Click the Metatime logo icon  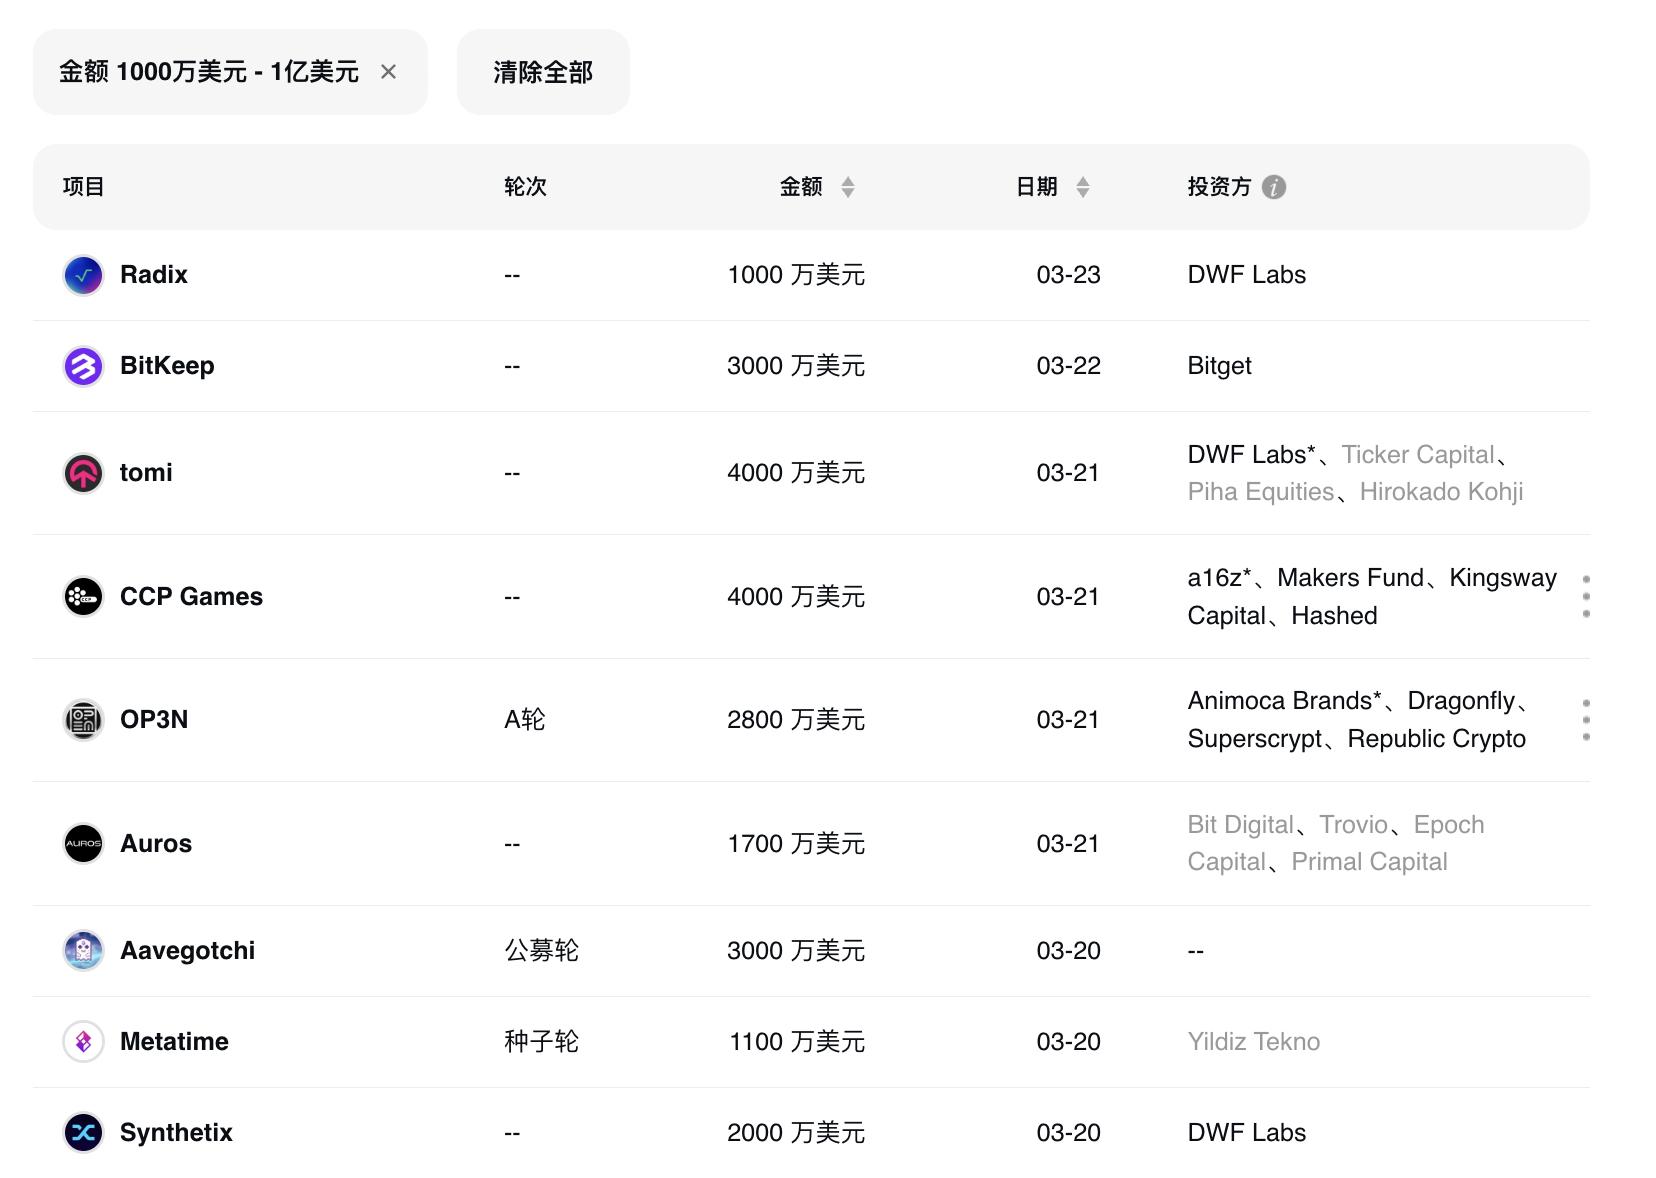click(x=83, y=1042)
